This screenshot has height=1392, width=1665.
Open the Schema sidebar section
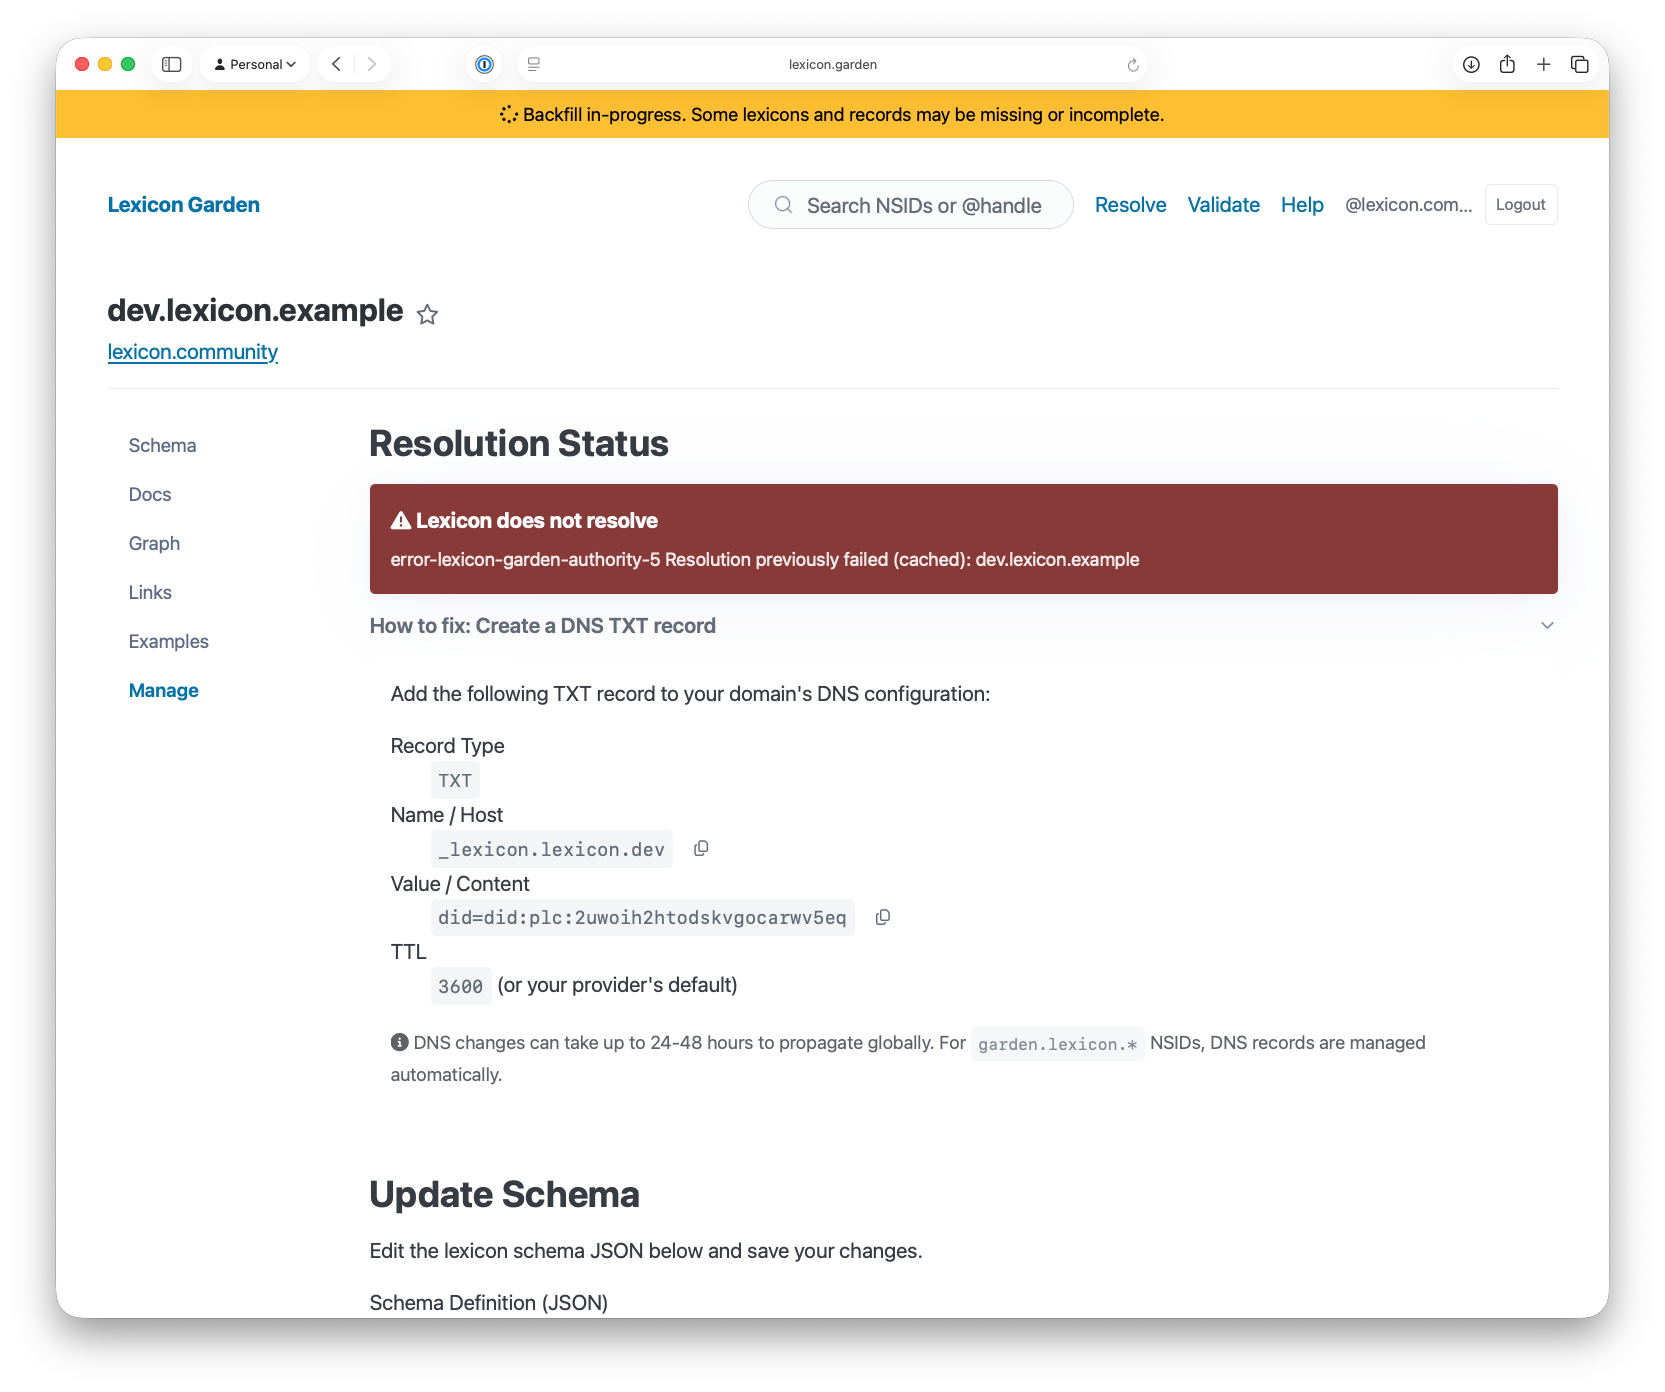[x=162, y=446]
